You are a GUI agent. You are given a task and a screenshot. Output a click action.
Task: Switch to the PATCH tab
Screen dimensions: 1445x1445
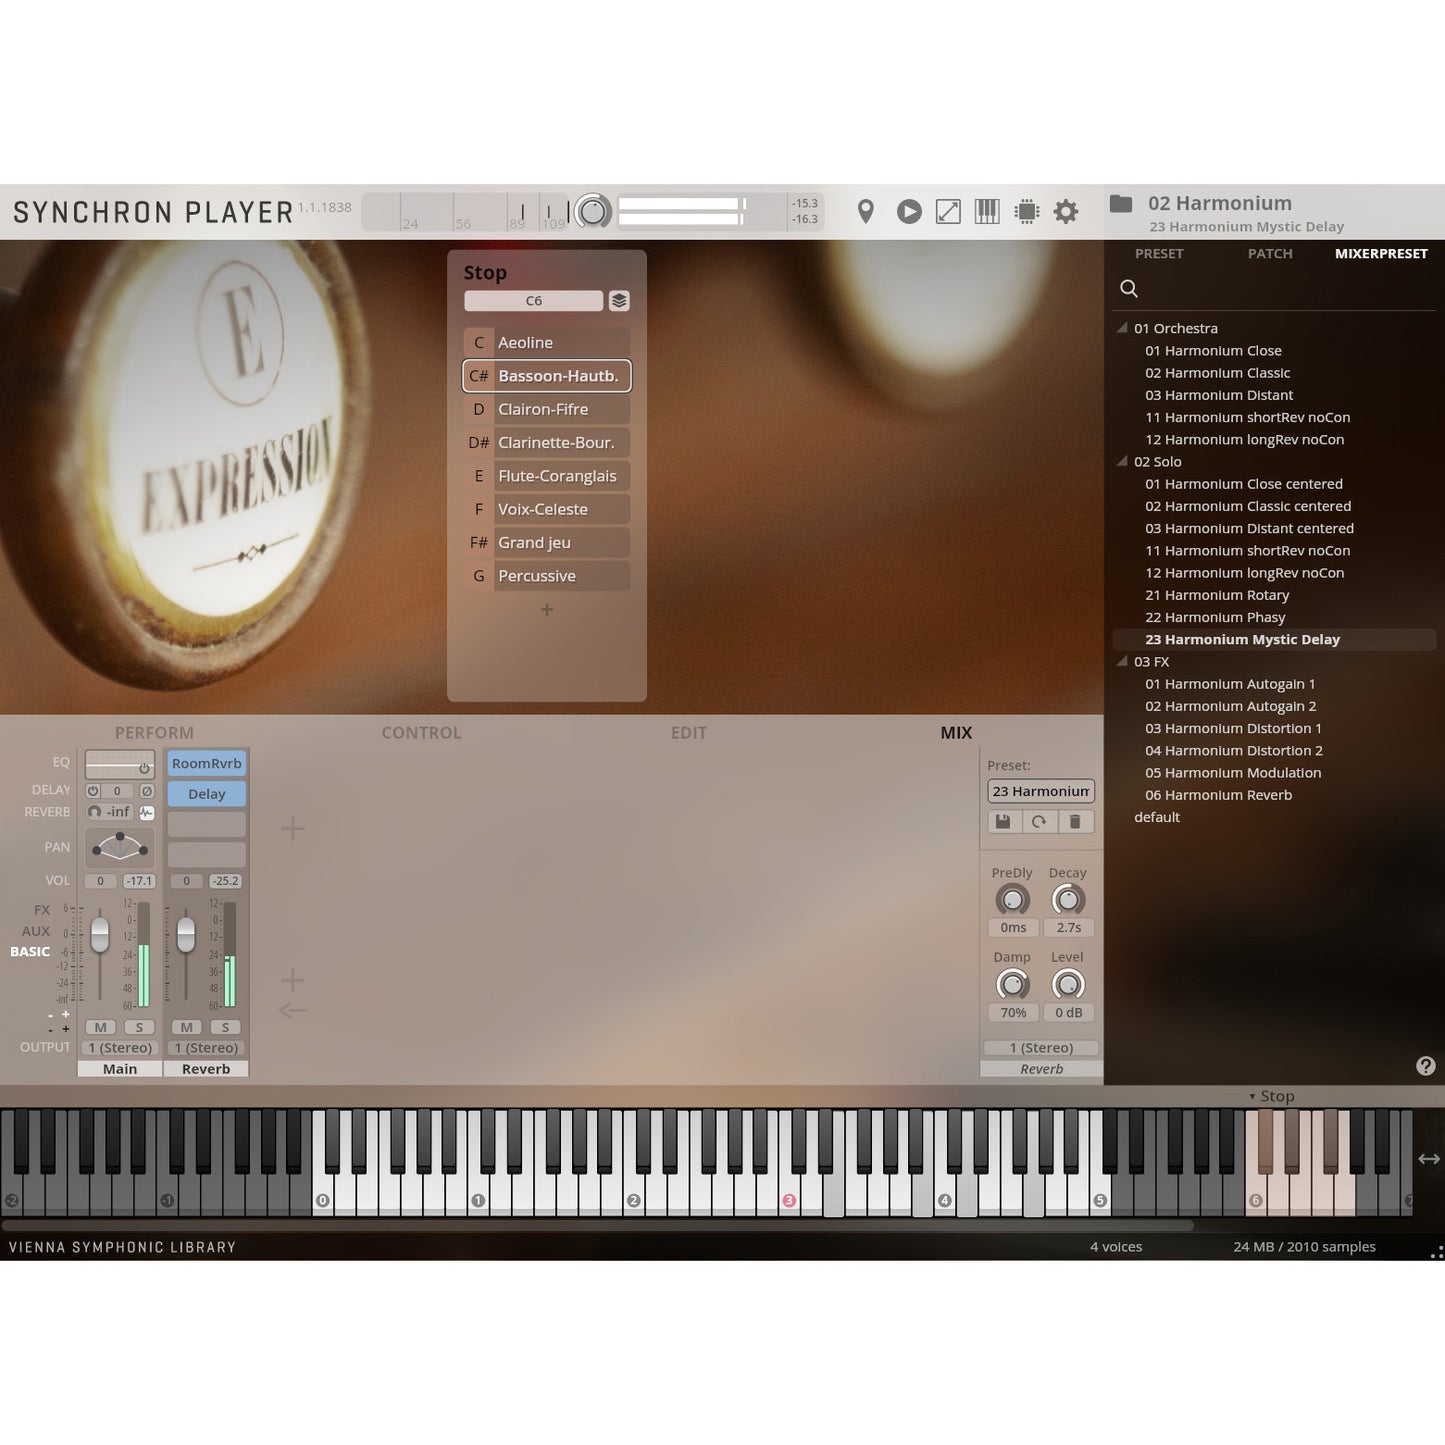tap(1270, 253)
